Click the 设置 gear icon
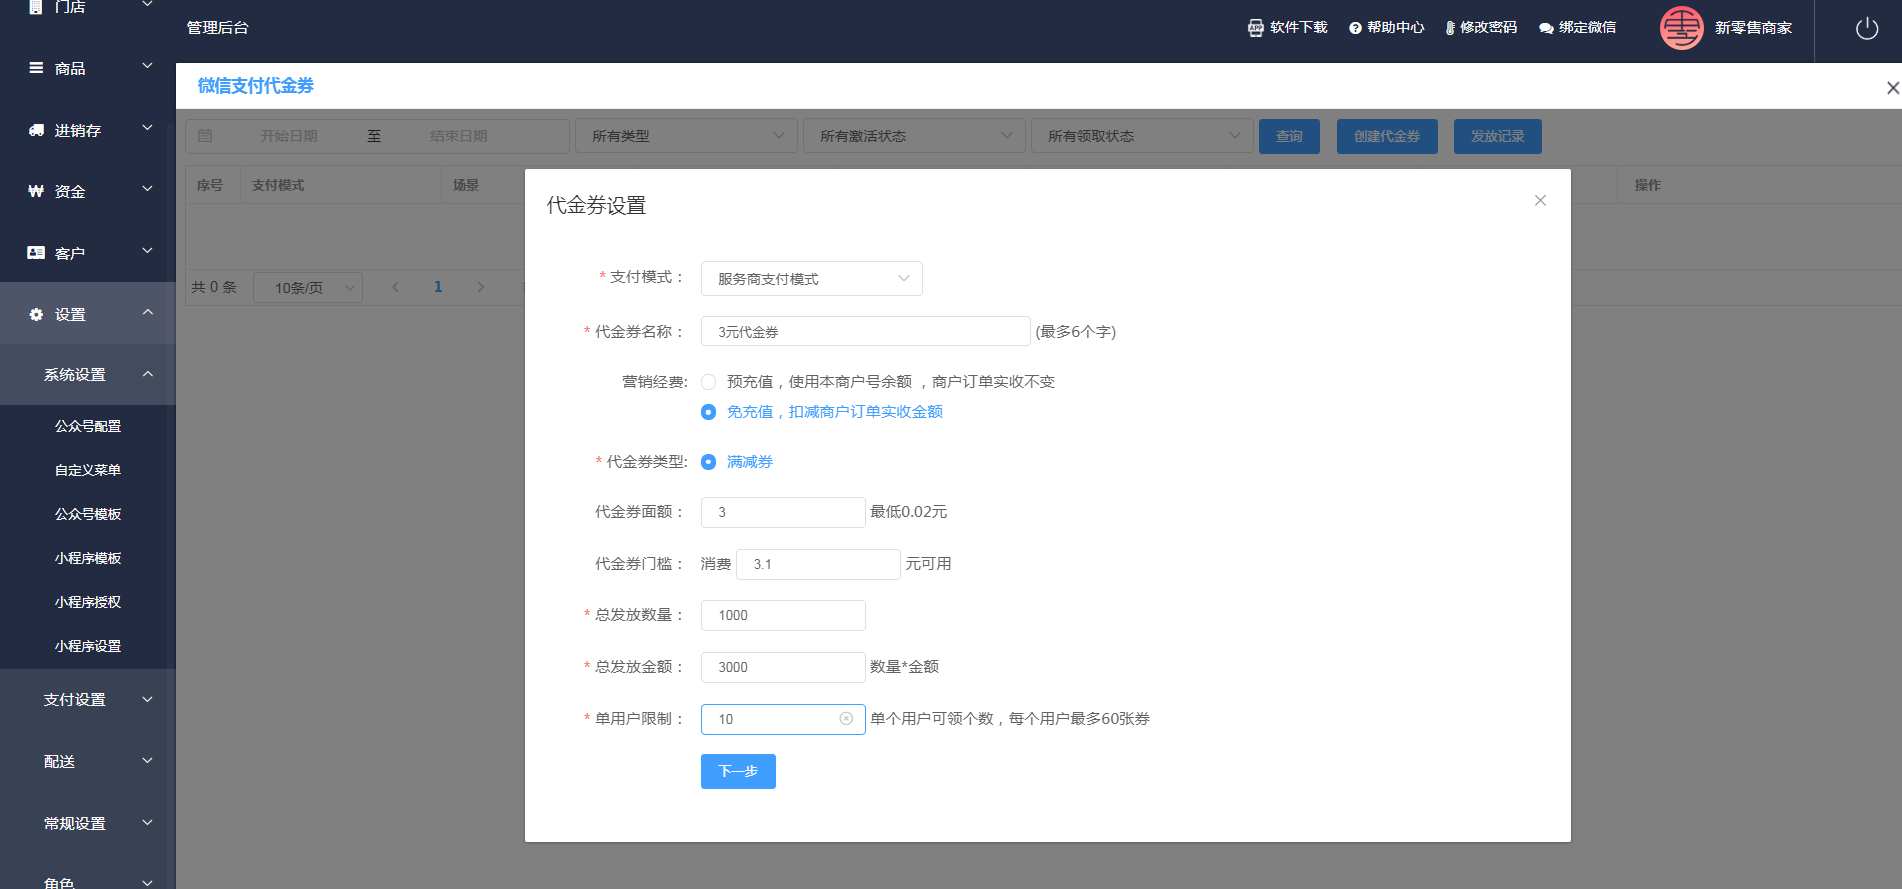This screenshot has height=889, width=1902. [36, 314]
